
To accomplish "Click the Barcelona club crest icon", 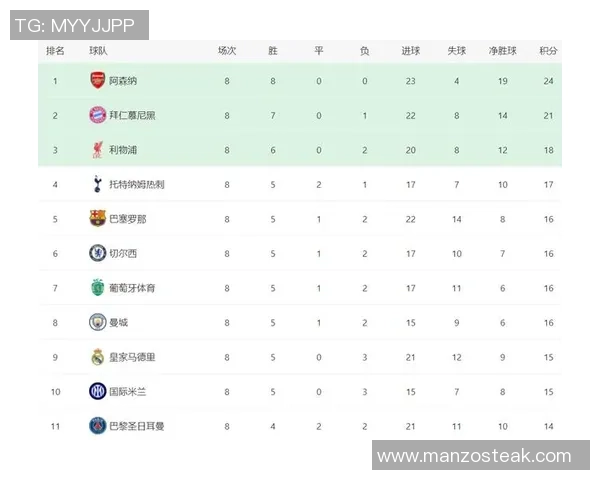I will point(97,219).
